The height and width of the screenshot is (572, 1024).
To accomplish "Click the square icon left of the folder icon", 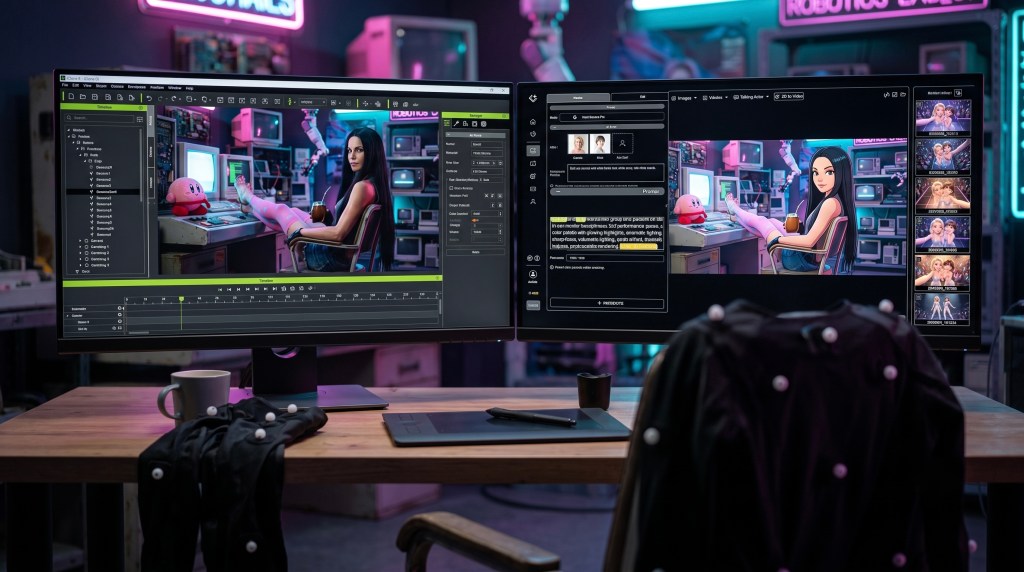I will [x=895, y=95].
